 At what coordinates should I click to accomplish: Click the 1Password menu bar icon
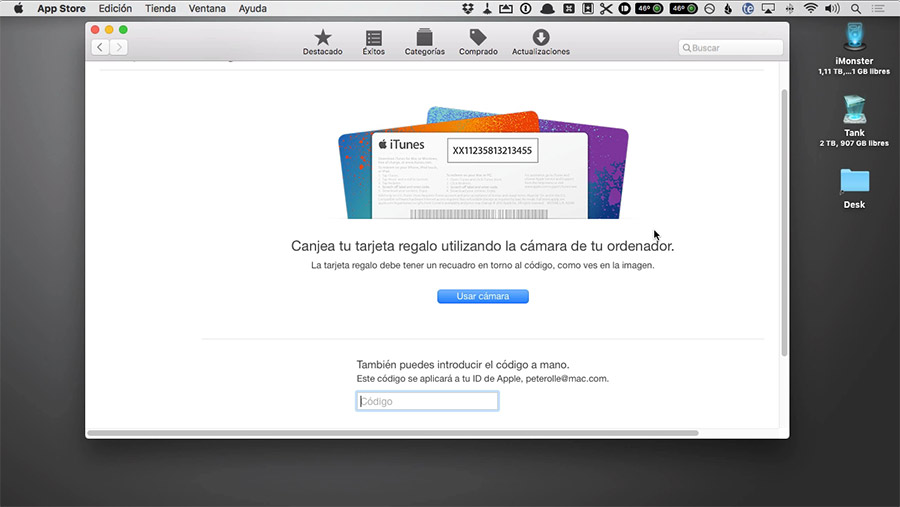click(526, 9)
